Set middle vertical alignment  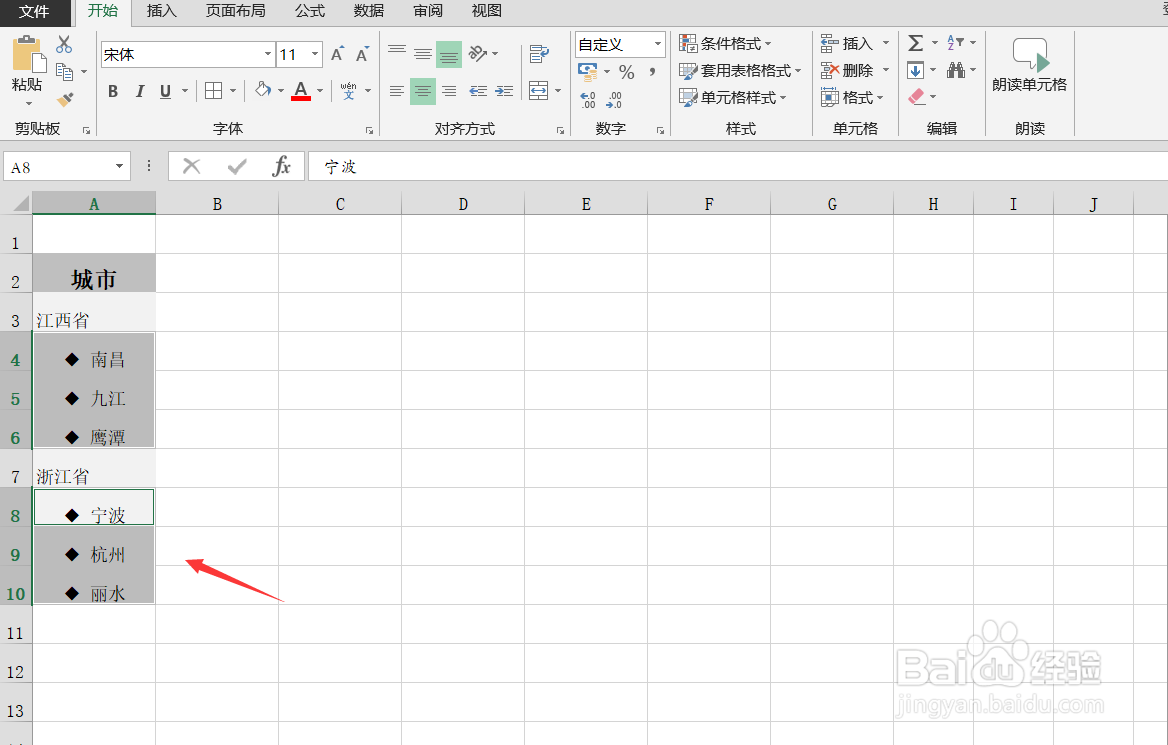(x=423, y=54)
